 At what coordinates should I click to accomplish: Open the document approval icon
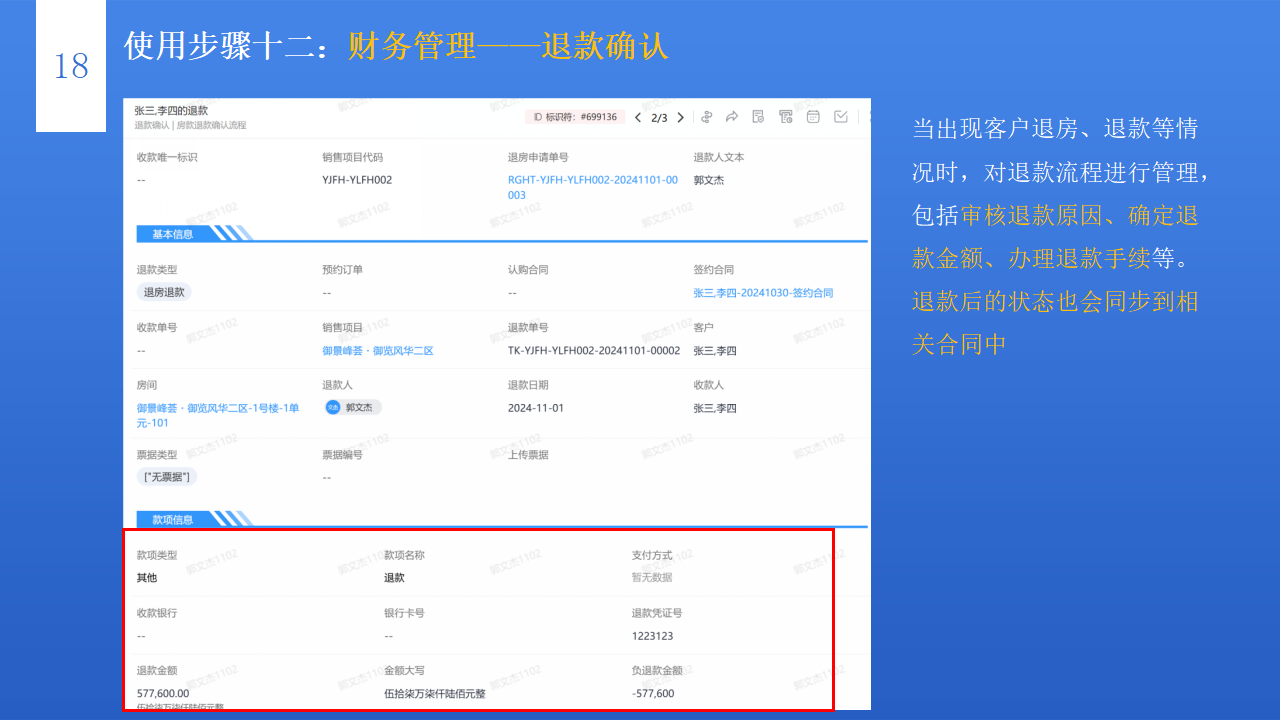pos(758,117)
